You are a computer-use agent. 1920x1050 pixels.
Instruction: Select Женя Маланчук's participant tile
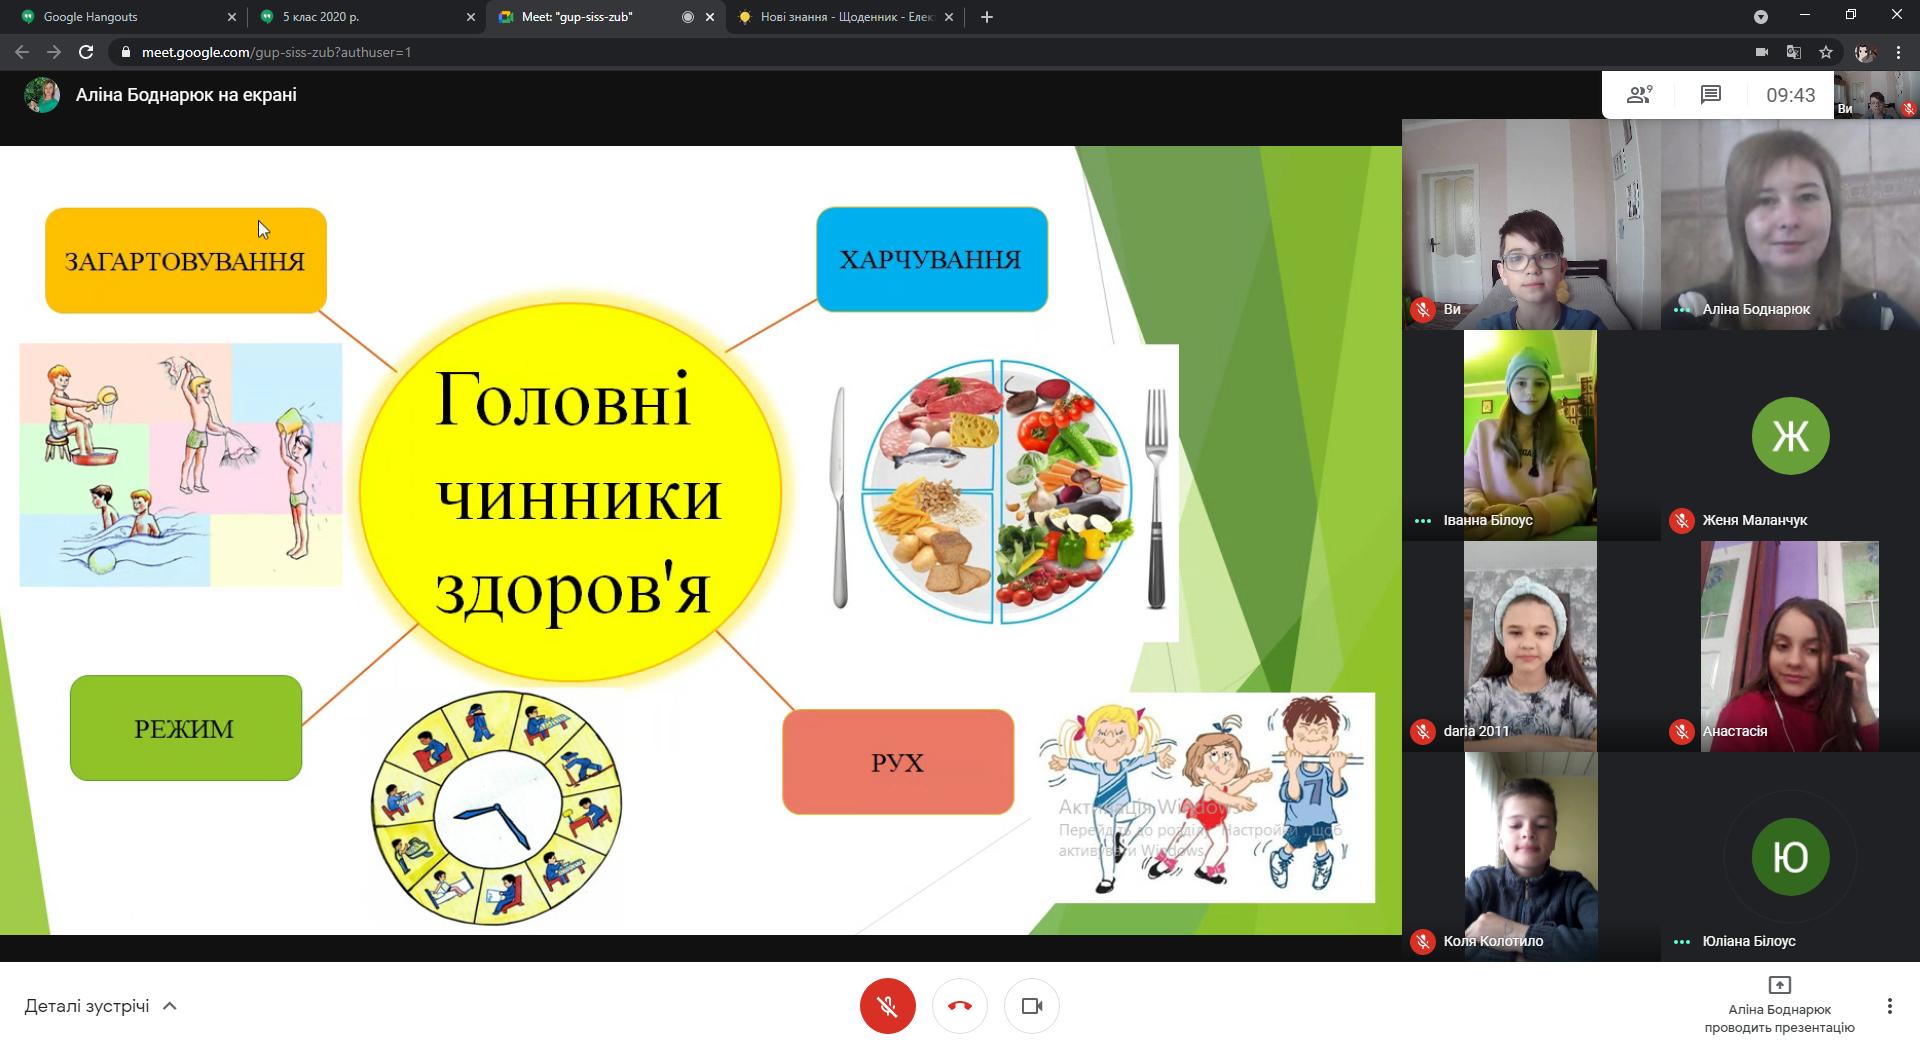pyautogui.click(x=1790, y=436)
